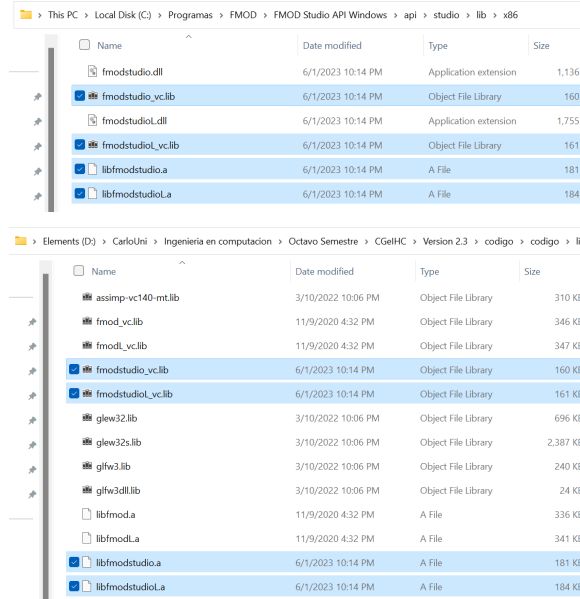580x599 pixels.
Task: Click the glfw3dll.lib library icon
Action: (87, 490)
